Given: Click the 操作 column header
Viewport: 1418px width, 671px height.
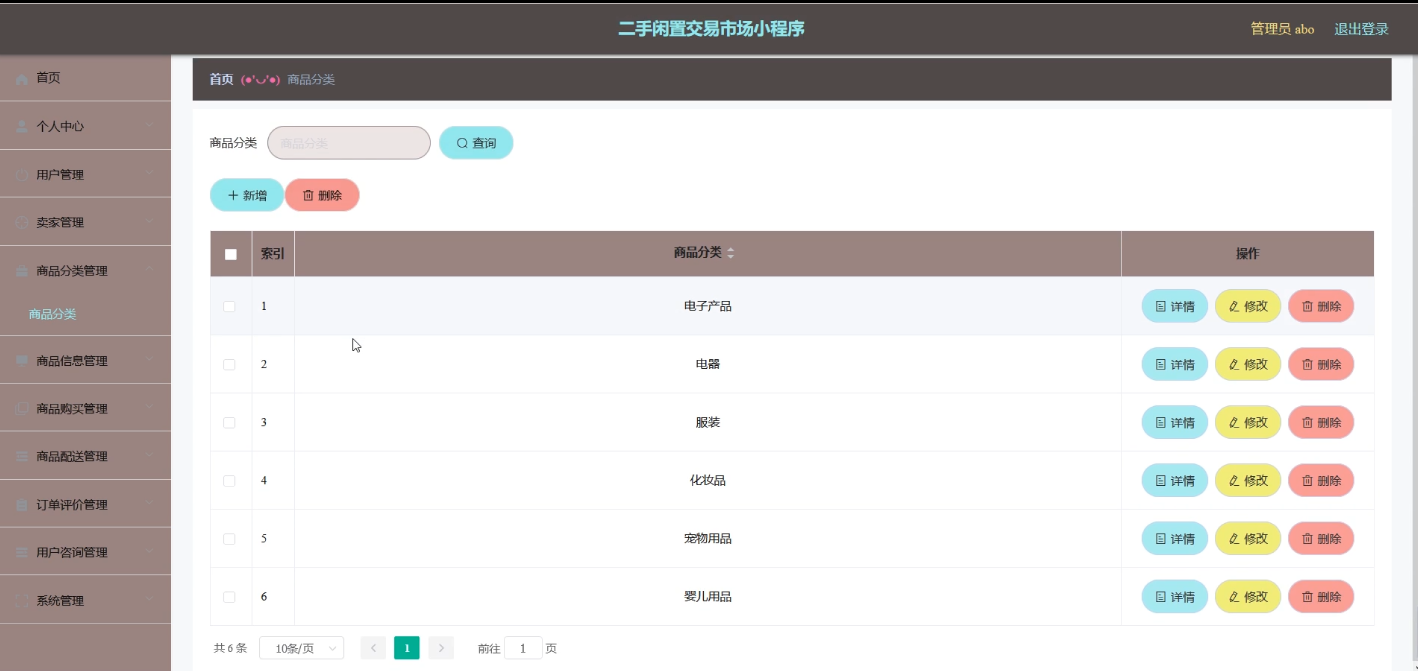Looking at the screenshot, I should click(x=1247, y=254).
